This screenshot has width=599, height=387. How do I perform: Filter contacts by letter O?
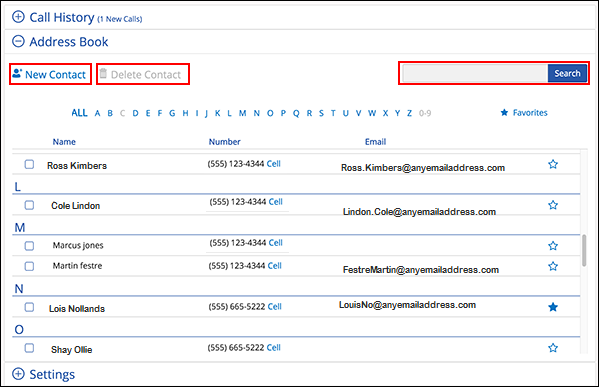click(x=270, y=113)
